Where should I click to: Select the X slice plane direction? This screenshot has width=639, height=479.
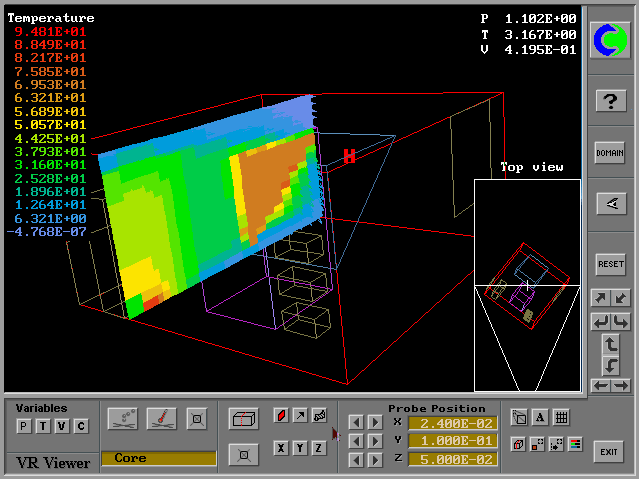click(282, 448)
